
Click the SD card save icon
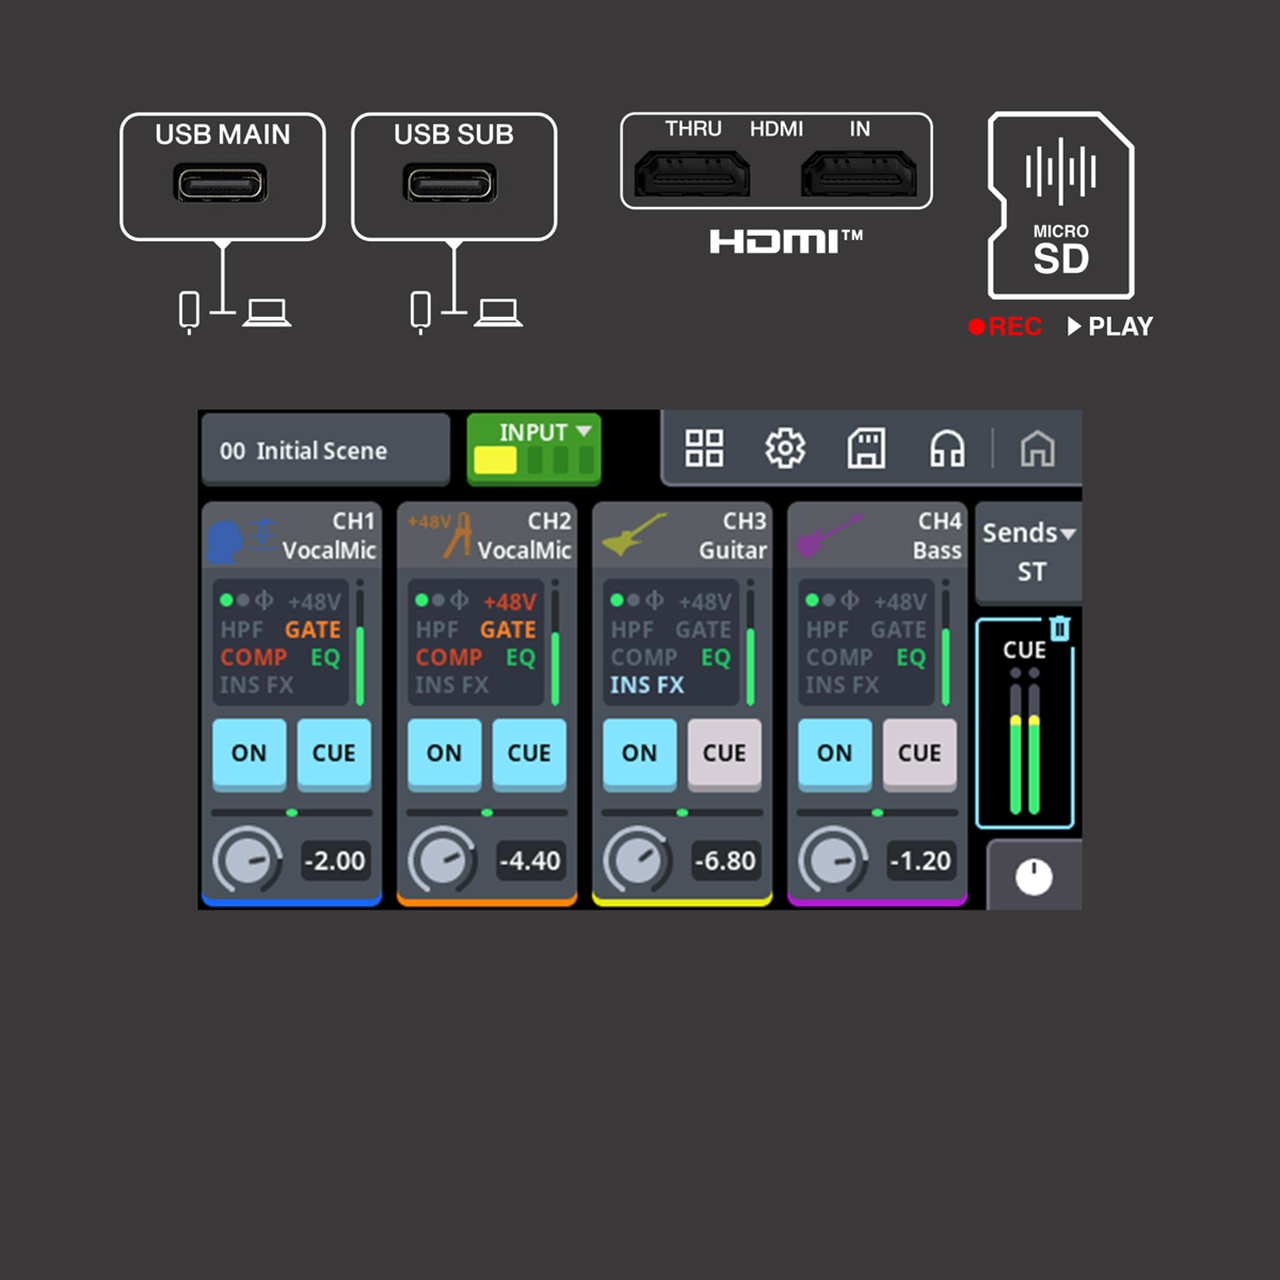(866, 448)
